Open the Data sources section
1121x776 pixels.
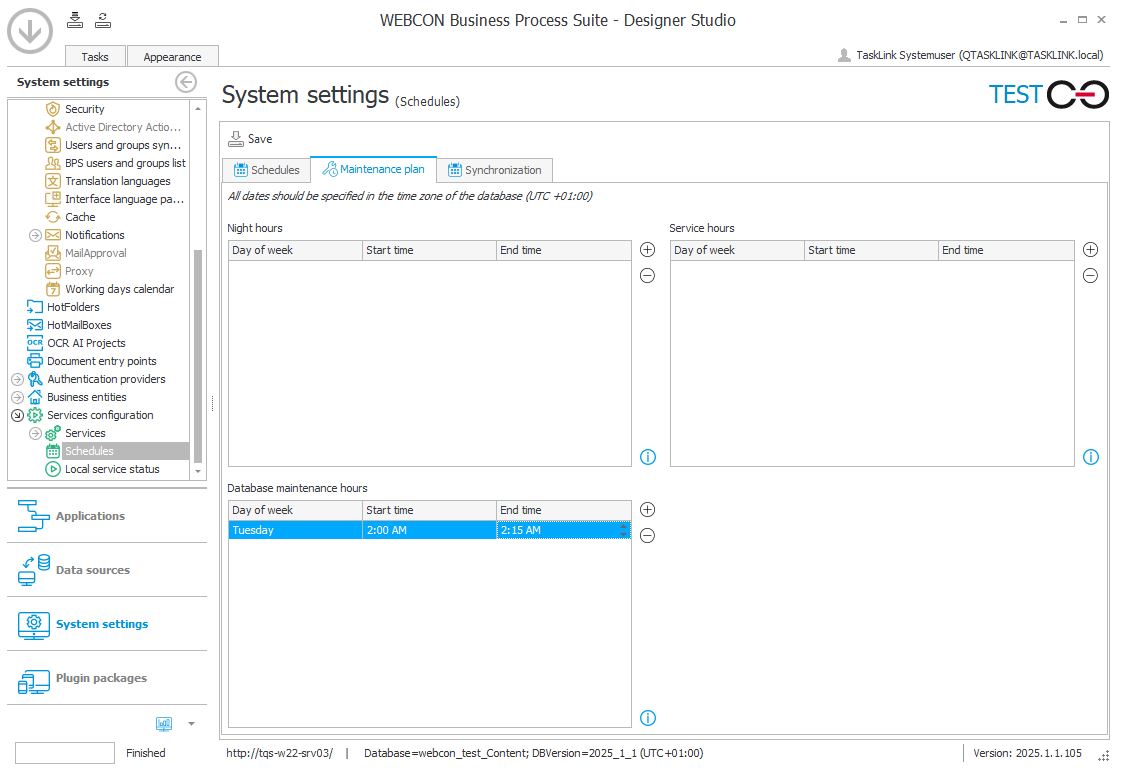(107, 570)
